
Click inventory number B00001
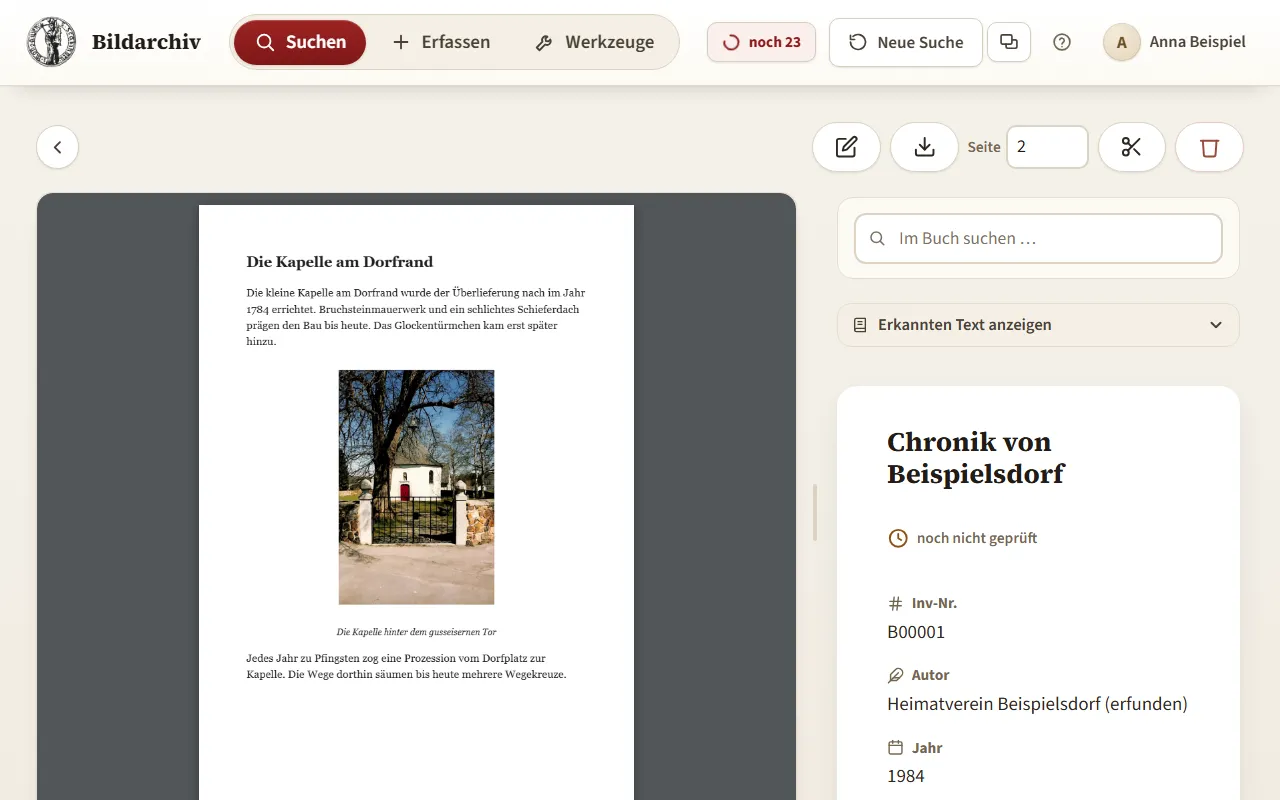(x=916, y=632)
